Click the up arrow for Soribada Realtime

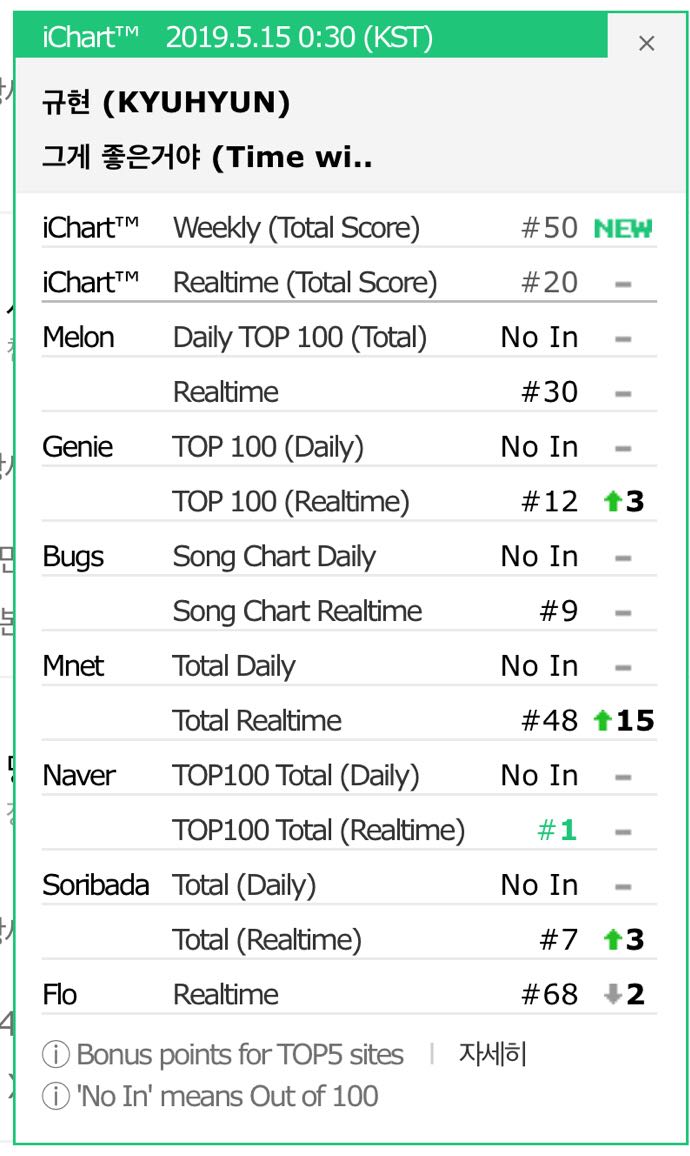(613, 940)
